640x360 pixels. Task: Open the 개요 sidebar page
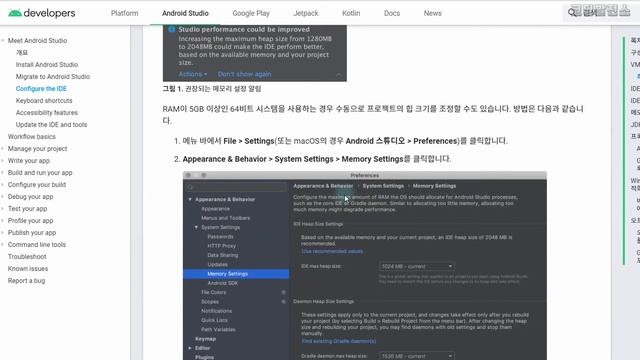point(22,53)
